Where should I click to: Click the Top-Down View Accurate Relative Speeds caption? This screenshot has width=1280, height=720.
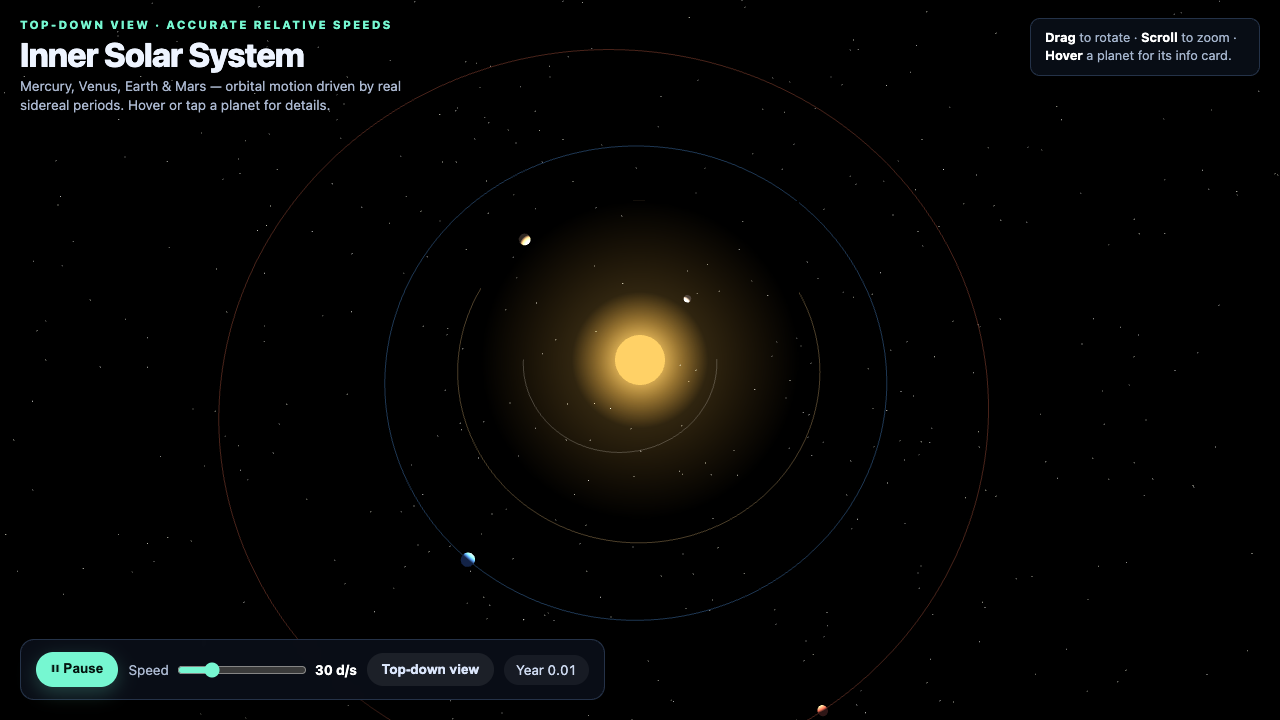(206, 25)
